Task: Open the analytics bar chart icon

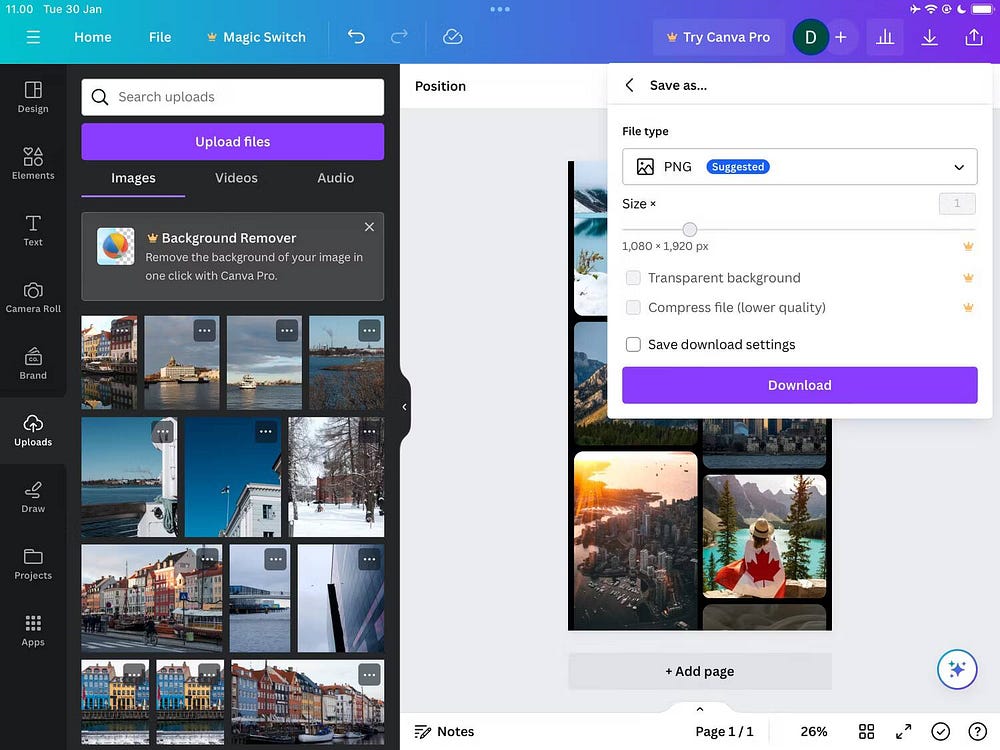Action: point(885,37)
